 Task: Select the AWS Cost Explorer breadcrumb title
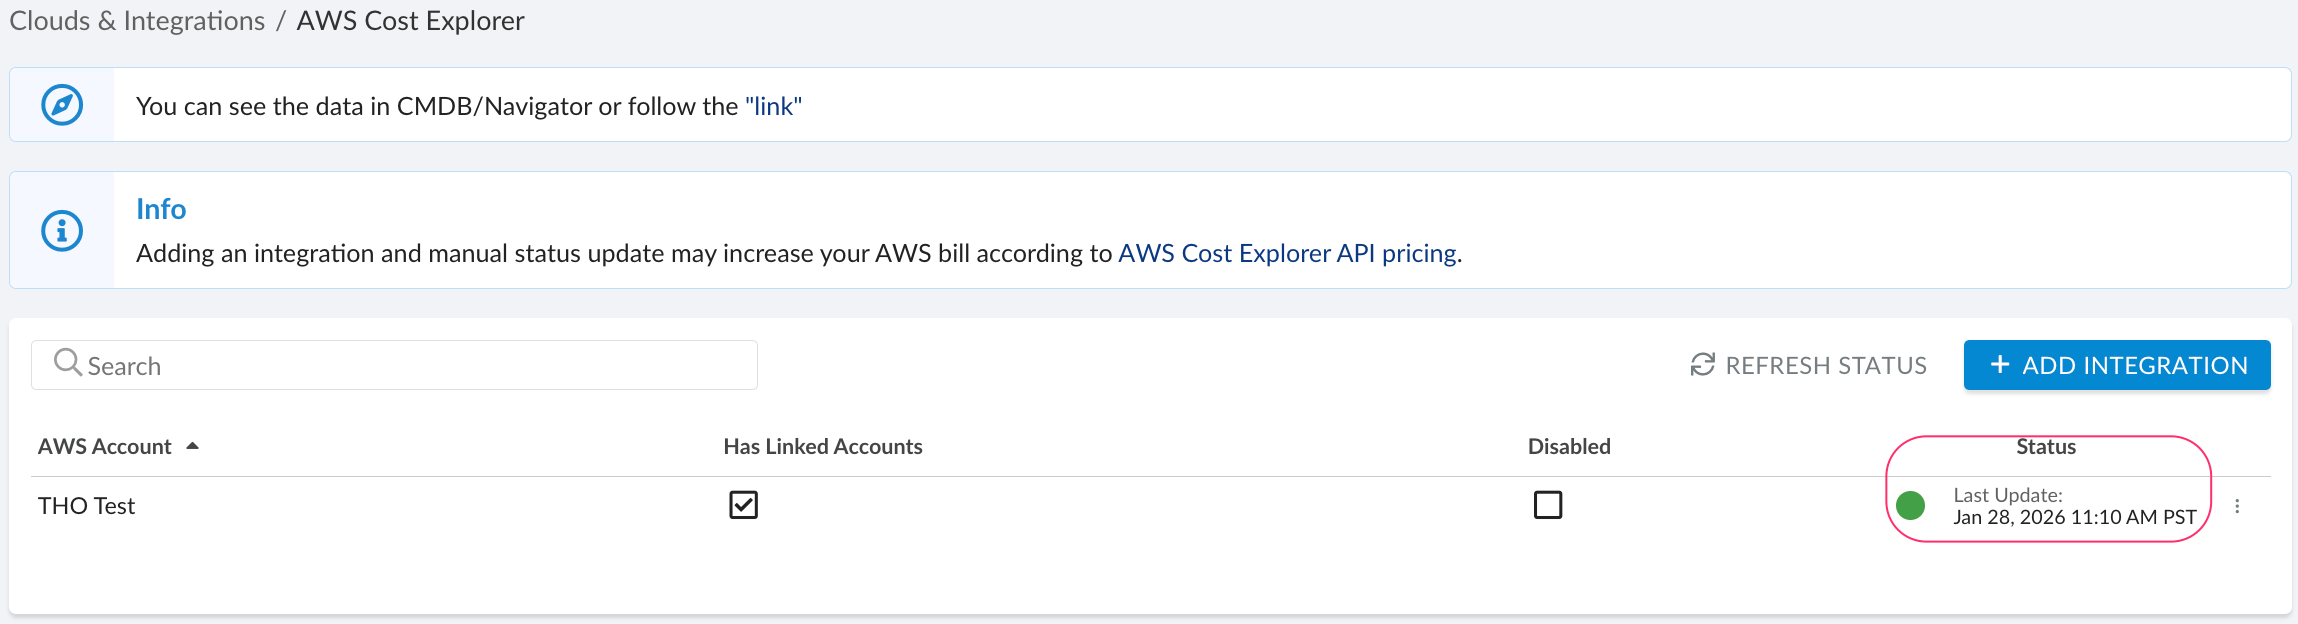410,20
